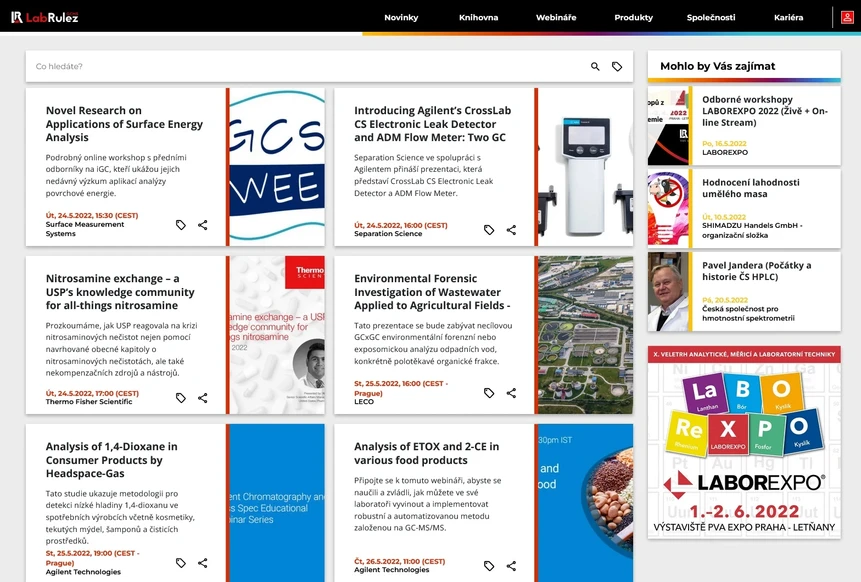Click the tag icon on the Agilent CrossLab article
This screenshot has width=861, height=582.
point(488,230)
